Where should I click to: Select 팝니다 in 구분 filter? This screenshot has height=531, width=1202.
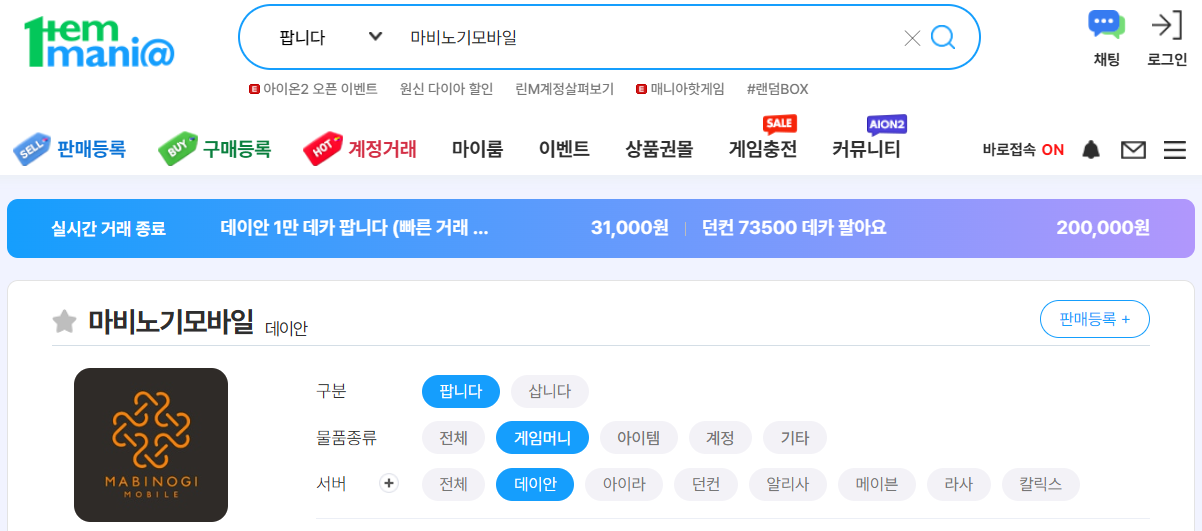[x=460, y=391]
